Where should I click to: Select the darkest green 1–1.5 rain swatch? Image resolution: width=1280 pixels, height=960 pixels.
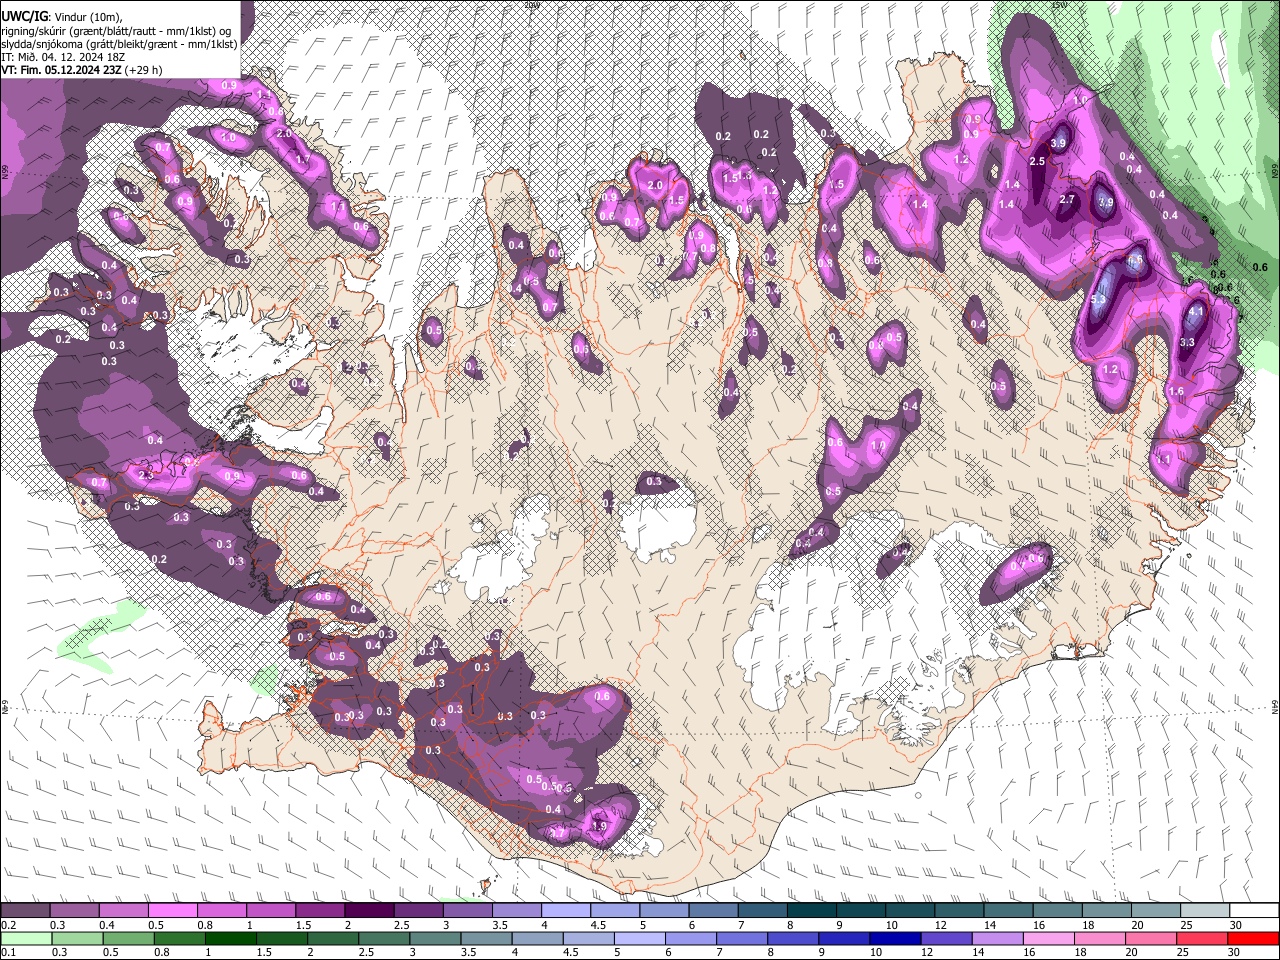tap(230, 938)
